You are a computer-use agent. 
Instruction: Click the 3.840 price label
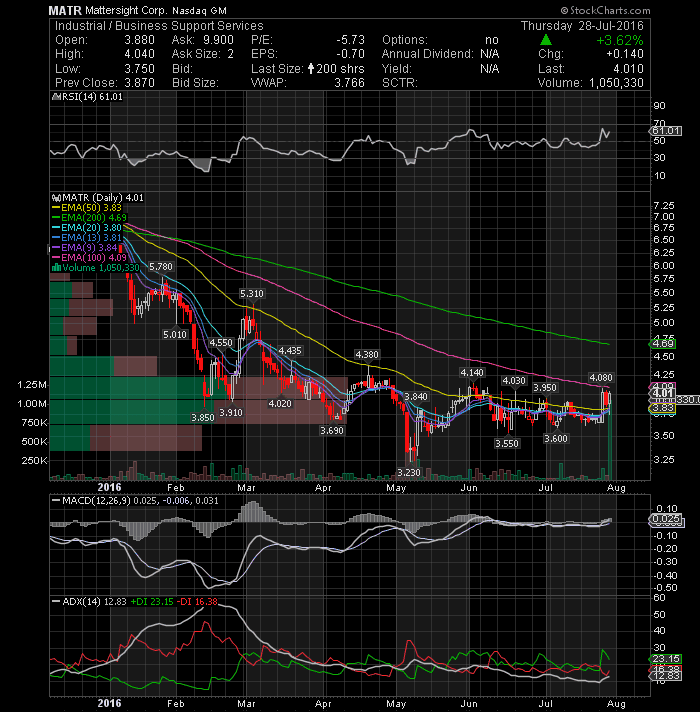pos(416,397)
